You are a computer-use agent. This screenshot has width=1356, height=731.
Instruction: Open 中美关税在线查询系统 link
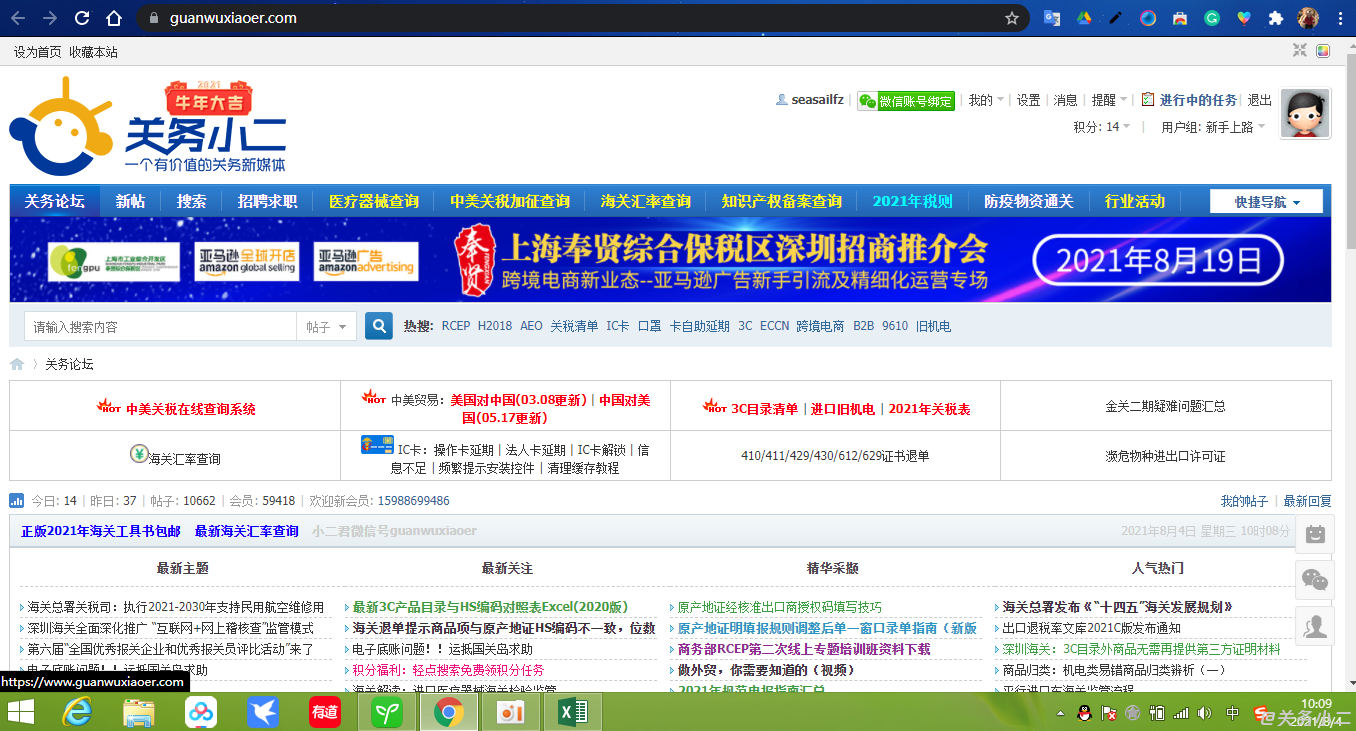[190, 409]
